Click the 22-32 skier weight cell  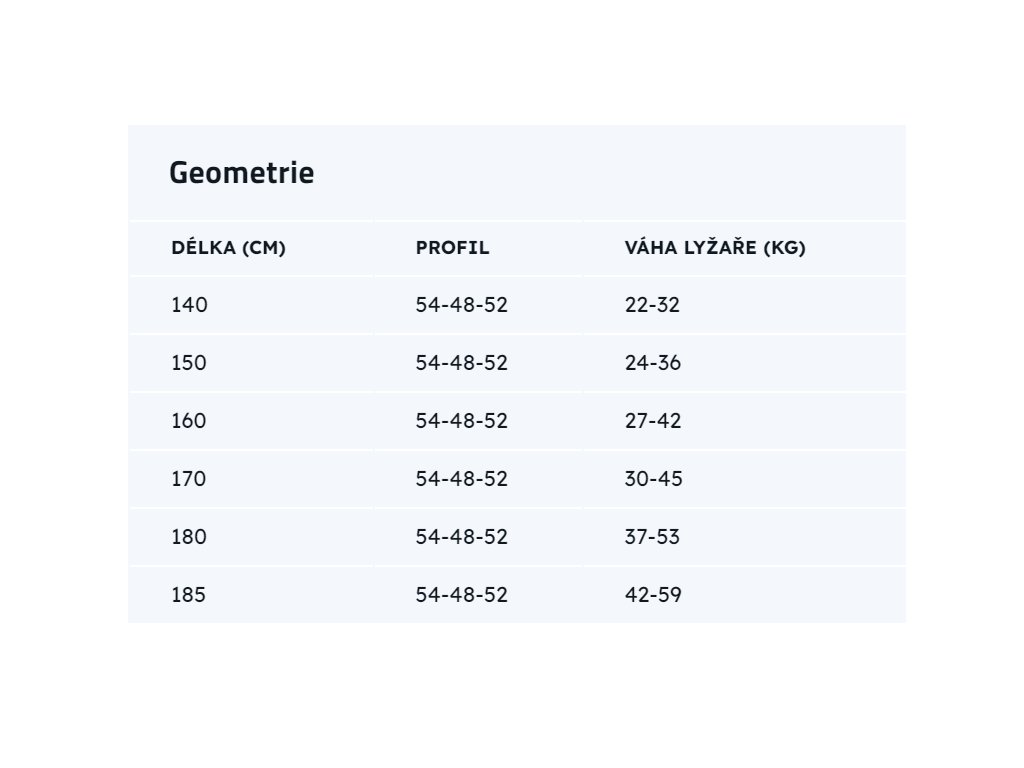[652, 305]
